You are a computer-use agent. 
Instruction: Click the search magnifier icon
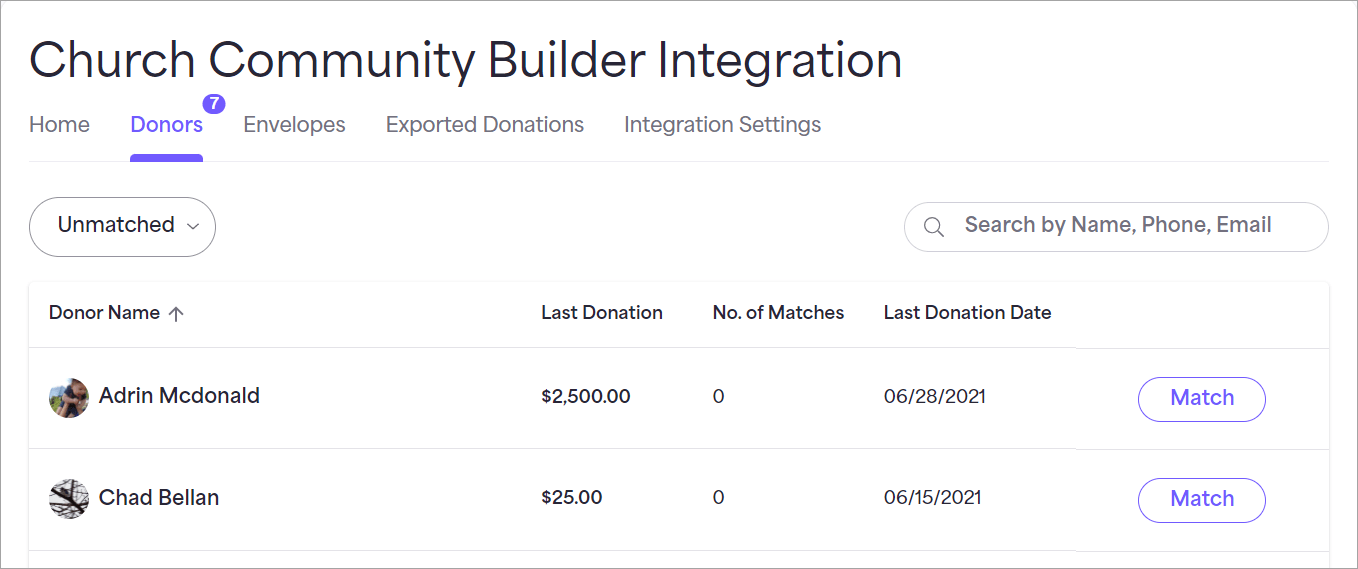[x=933, y=227]
